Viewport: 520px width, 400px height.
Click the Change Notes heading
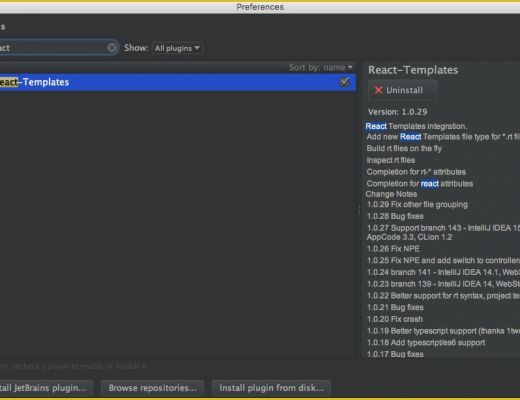click(x=391, y=194)
